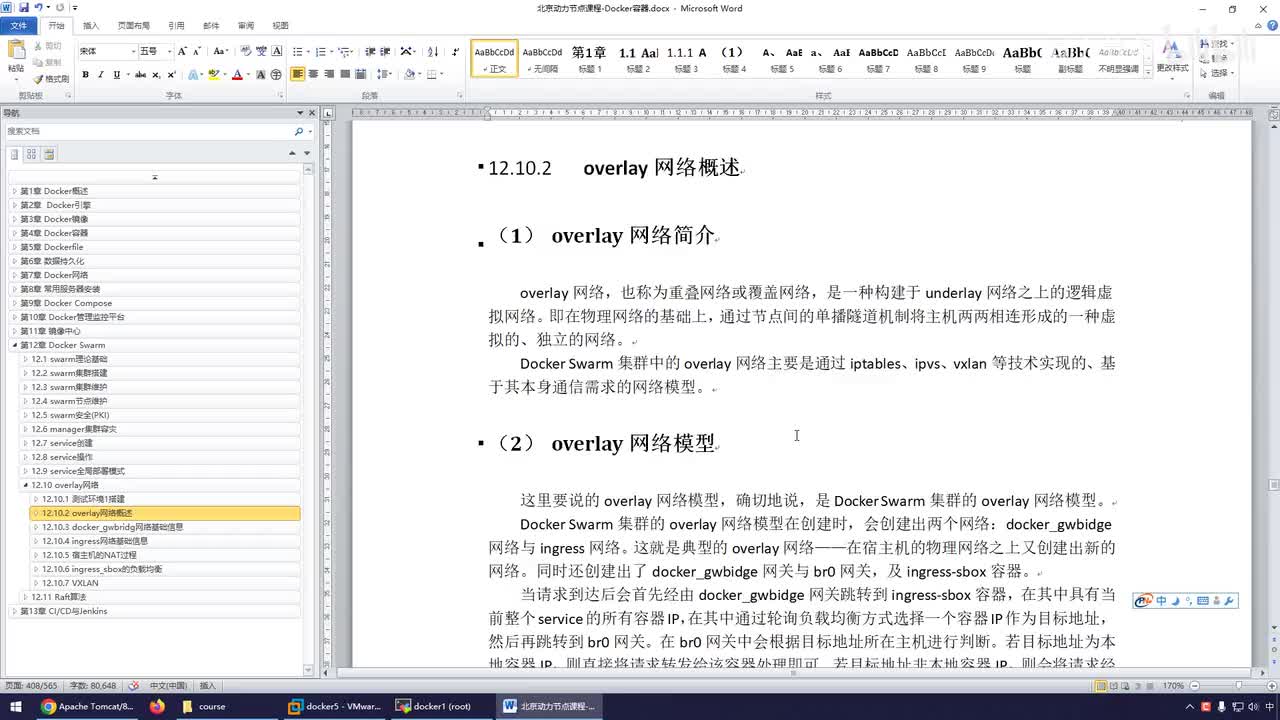Apply the 无间隔 style
This screenshot has width=1280, height=720.
(543, 59)
